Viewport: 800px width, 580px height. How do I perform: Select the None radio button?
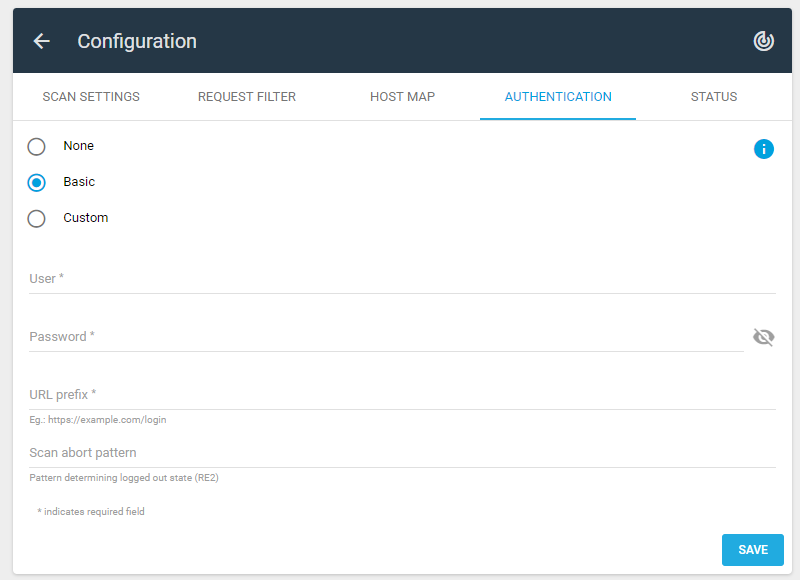(36, 146)
